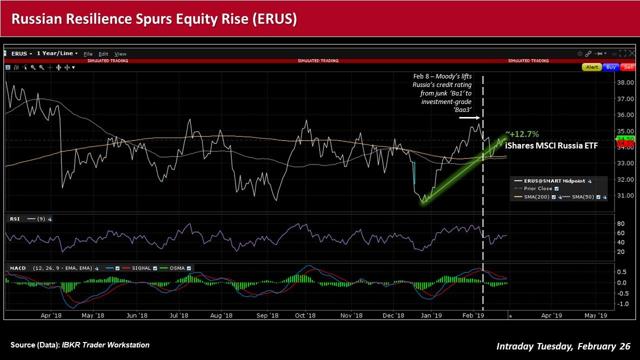Expand the crosshair tool dropdown arrow
This screenshot has width=640, height=360.
point(73,67)
